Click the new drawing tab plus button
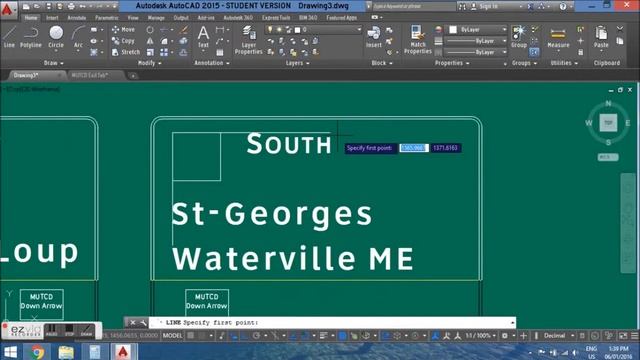640x360 pixels. pyautogui.click(x=133, y=76)
